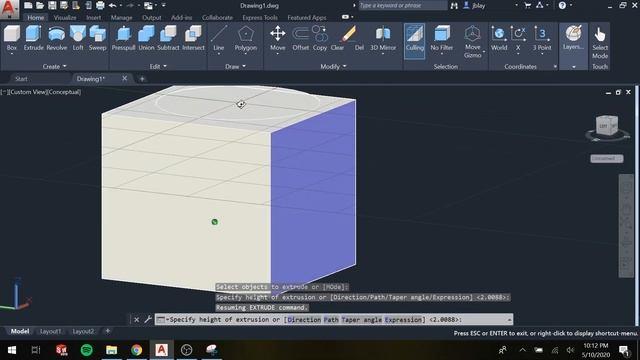Image resolution: width=640 pixels, height=360 pixels.
Task: Toggle the Culling selection option
Action: 414,41
